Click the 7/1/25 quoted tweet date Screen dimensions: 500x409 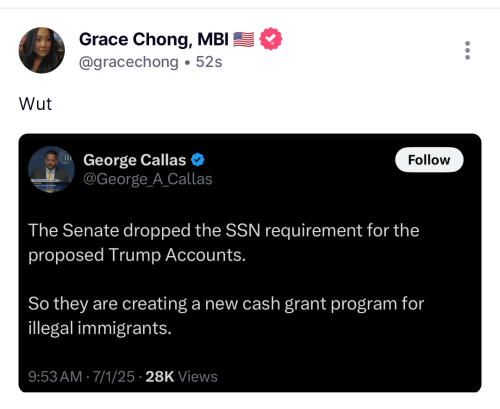pos(114,377)
